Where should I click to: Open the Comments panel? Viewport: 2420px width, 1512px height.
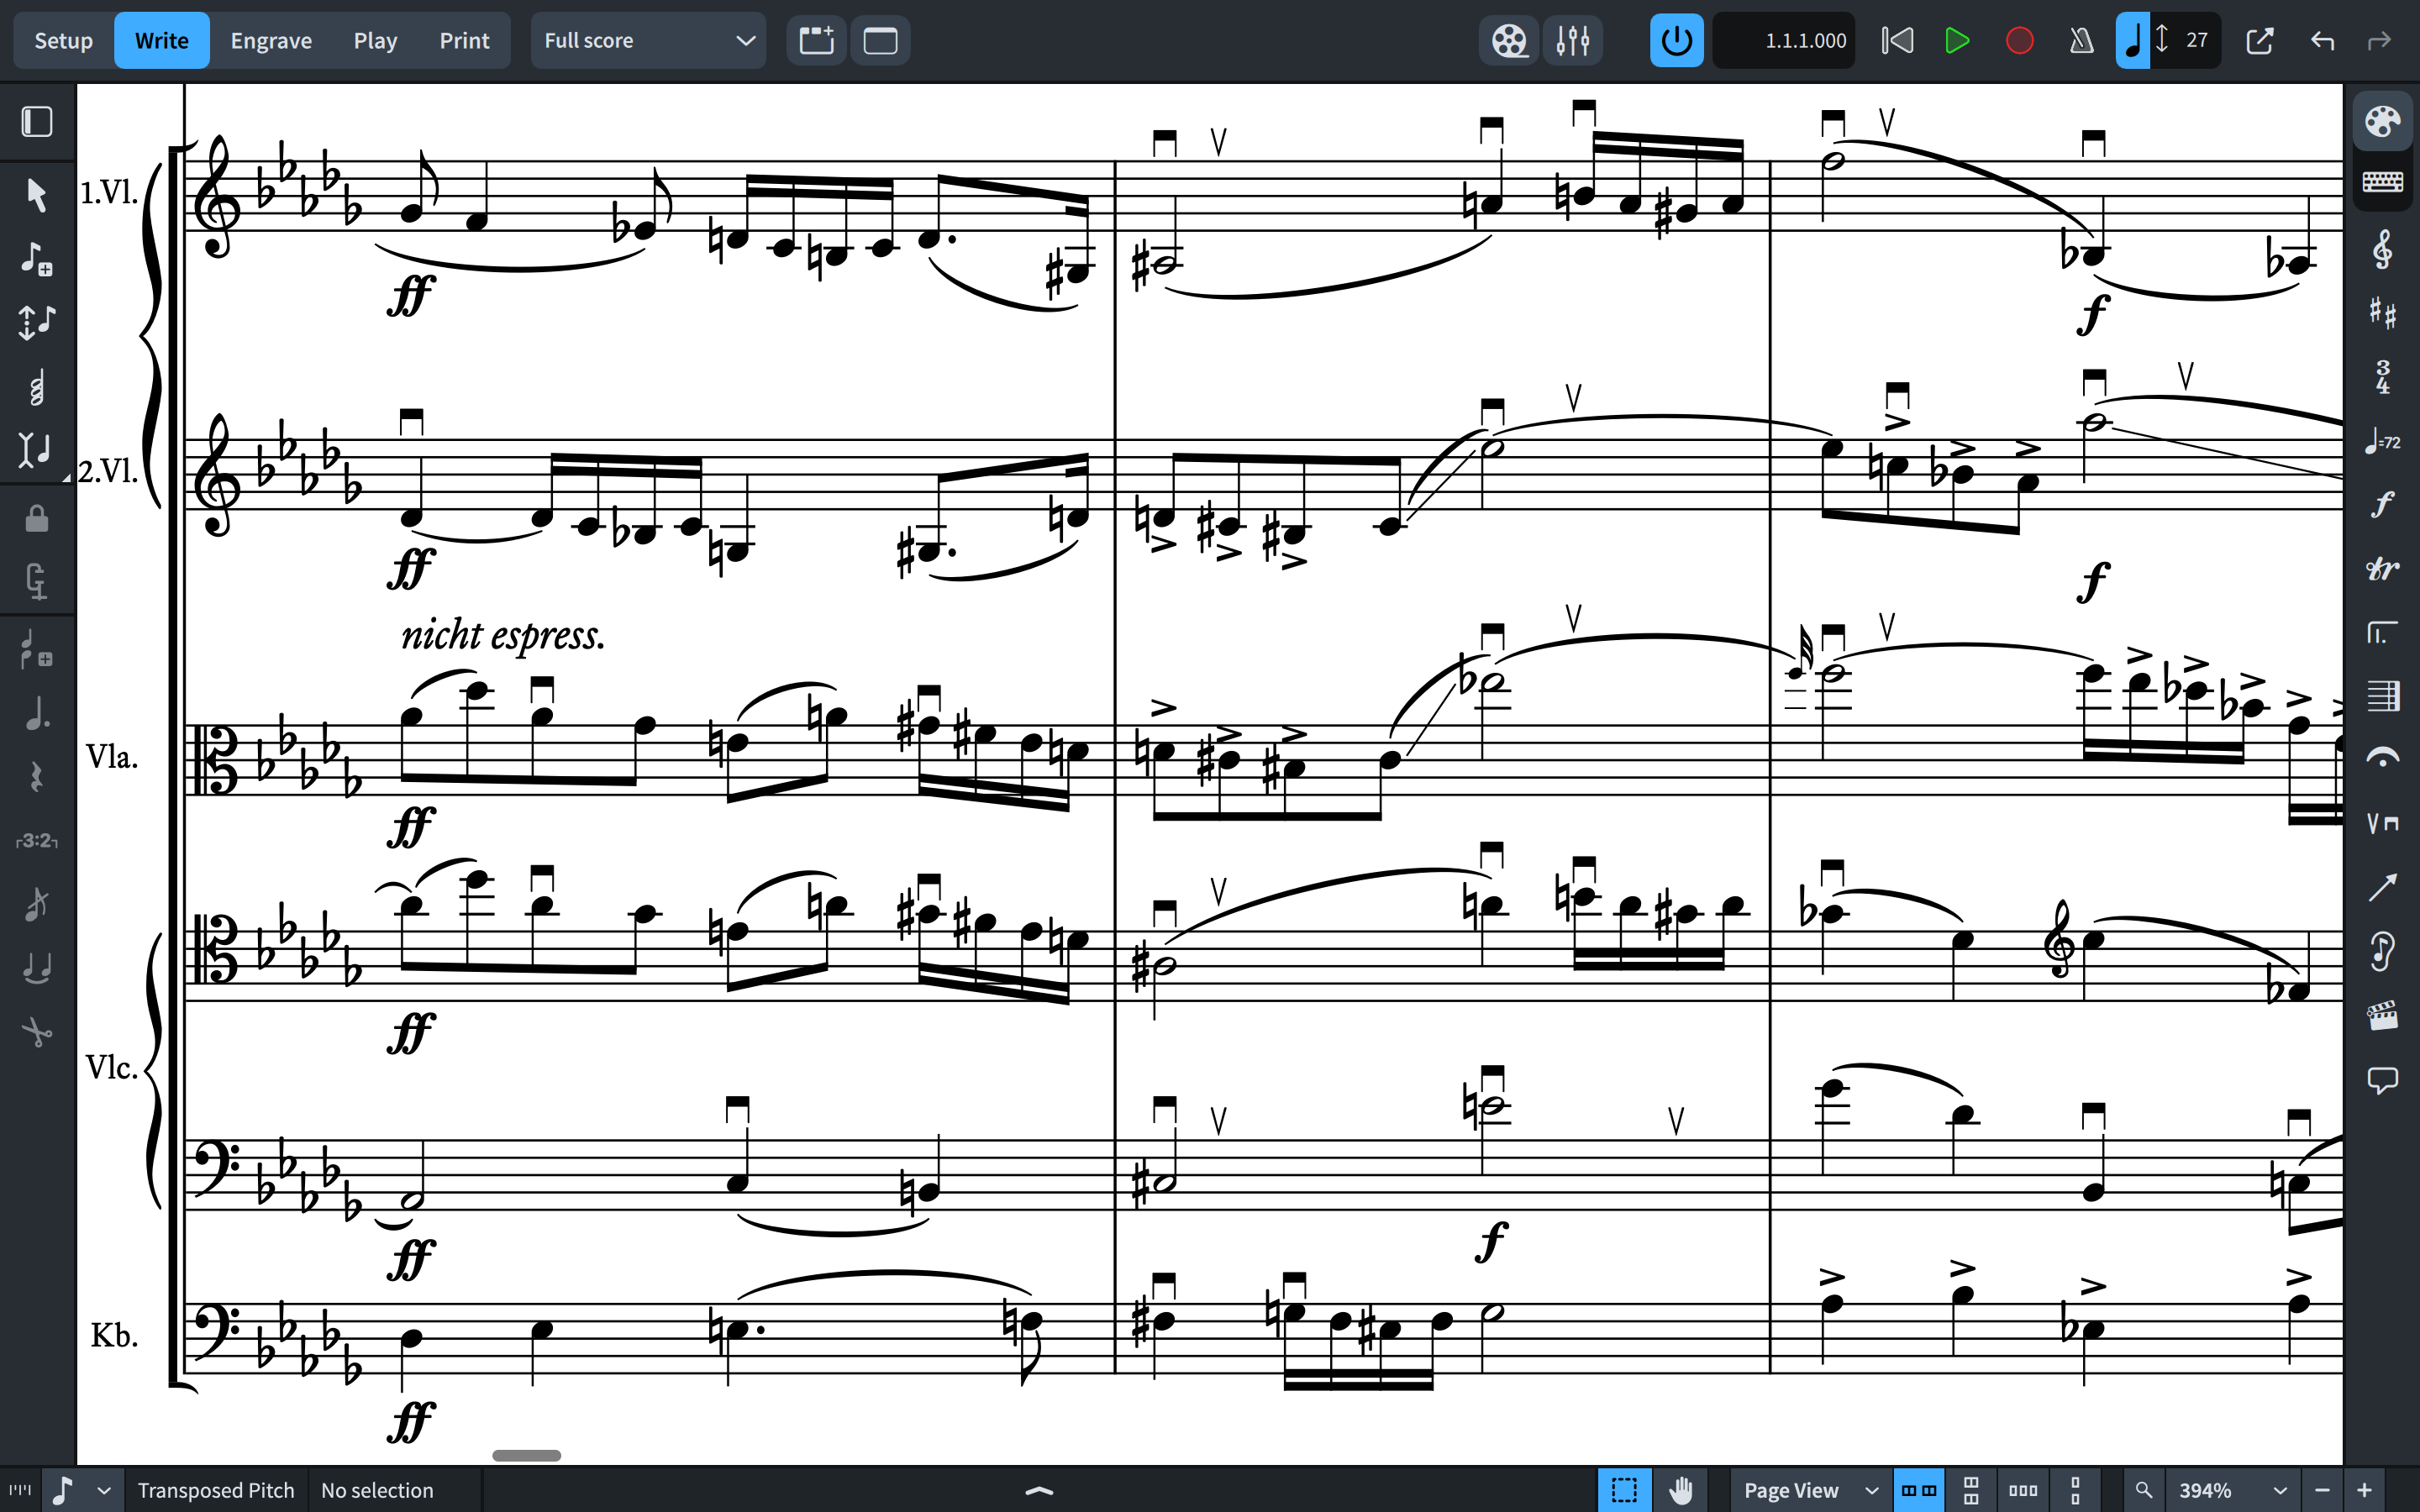[2383, 1079]
